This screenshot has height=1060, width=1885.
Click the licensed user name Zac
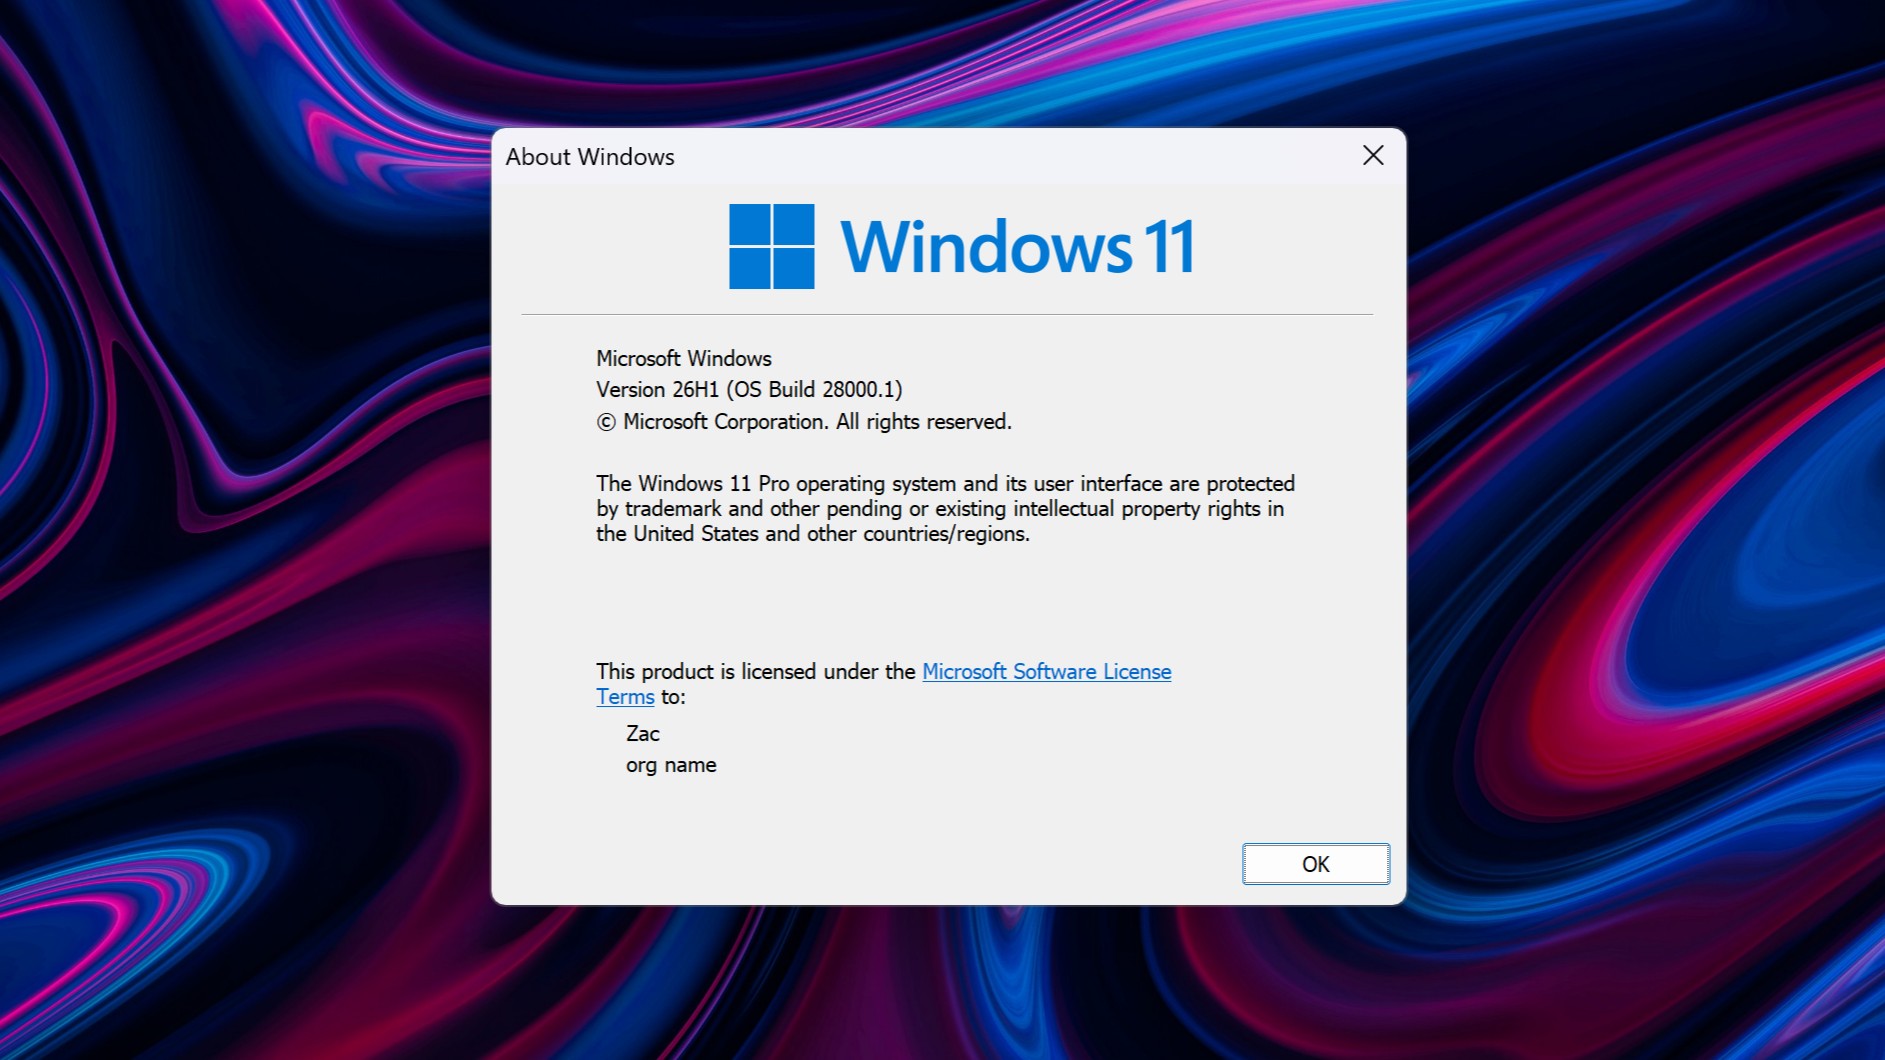click(x=645, y=733)
